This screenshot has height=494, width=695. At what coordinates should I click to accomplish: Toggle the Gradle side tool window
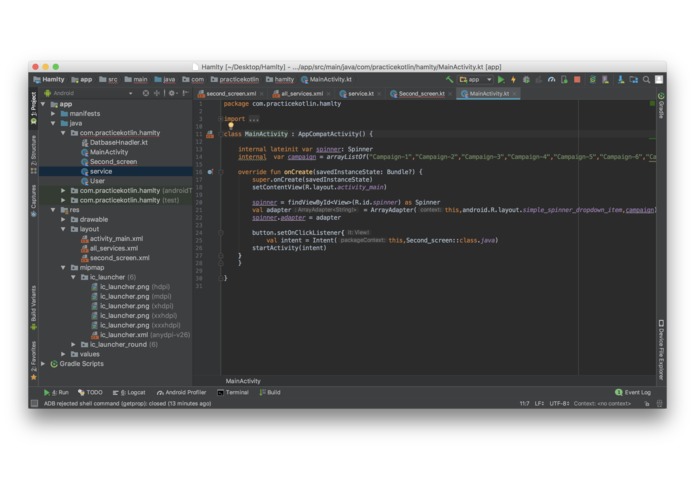661,105
